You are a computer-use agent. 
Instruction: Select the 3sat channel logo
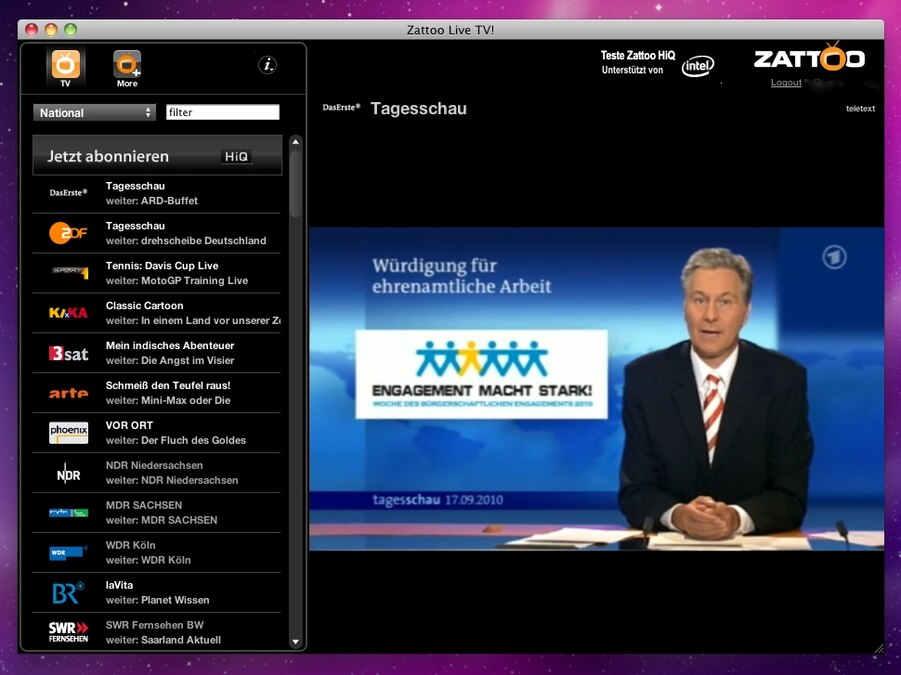click(68, 353)
